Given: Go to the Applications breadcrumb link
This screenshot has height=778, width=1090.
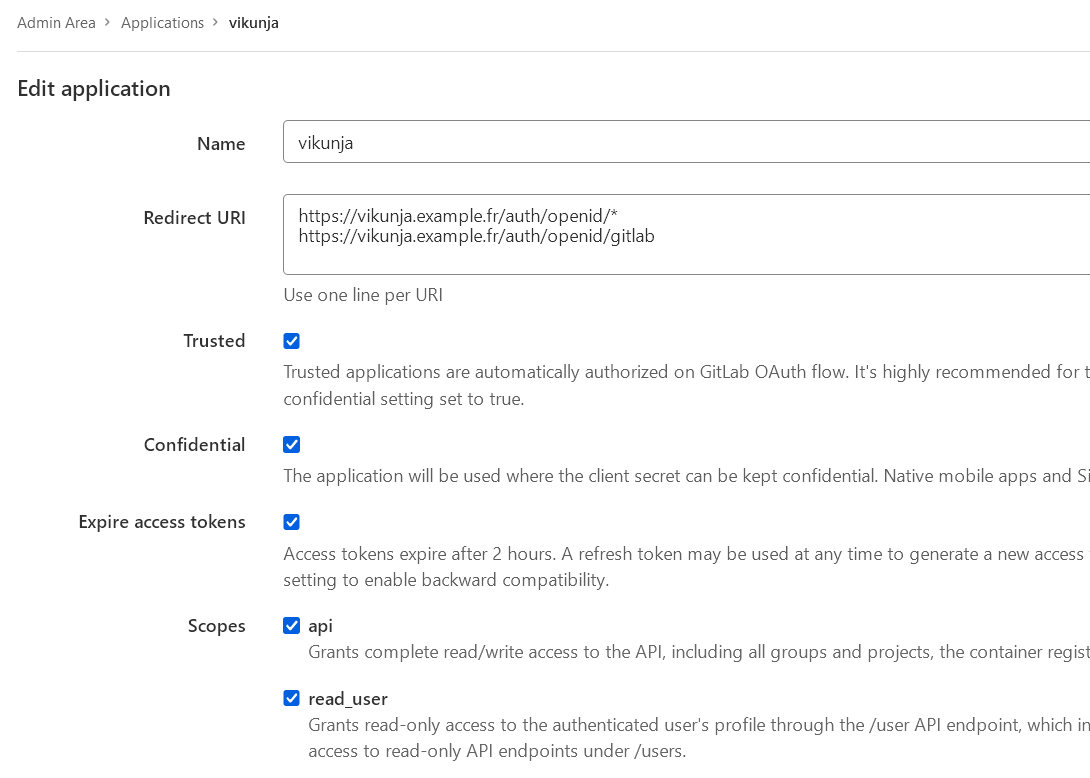Looking at the screenshot, I should (163, 23).
